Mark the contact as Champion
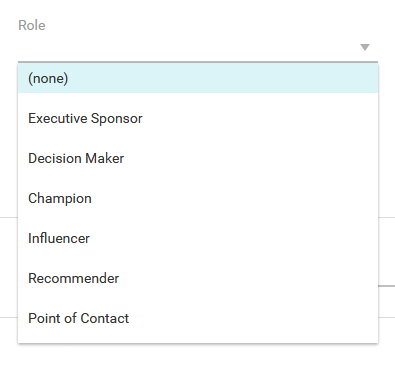395x366 pixels. click(x=198, y=198)
